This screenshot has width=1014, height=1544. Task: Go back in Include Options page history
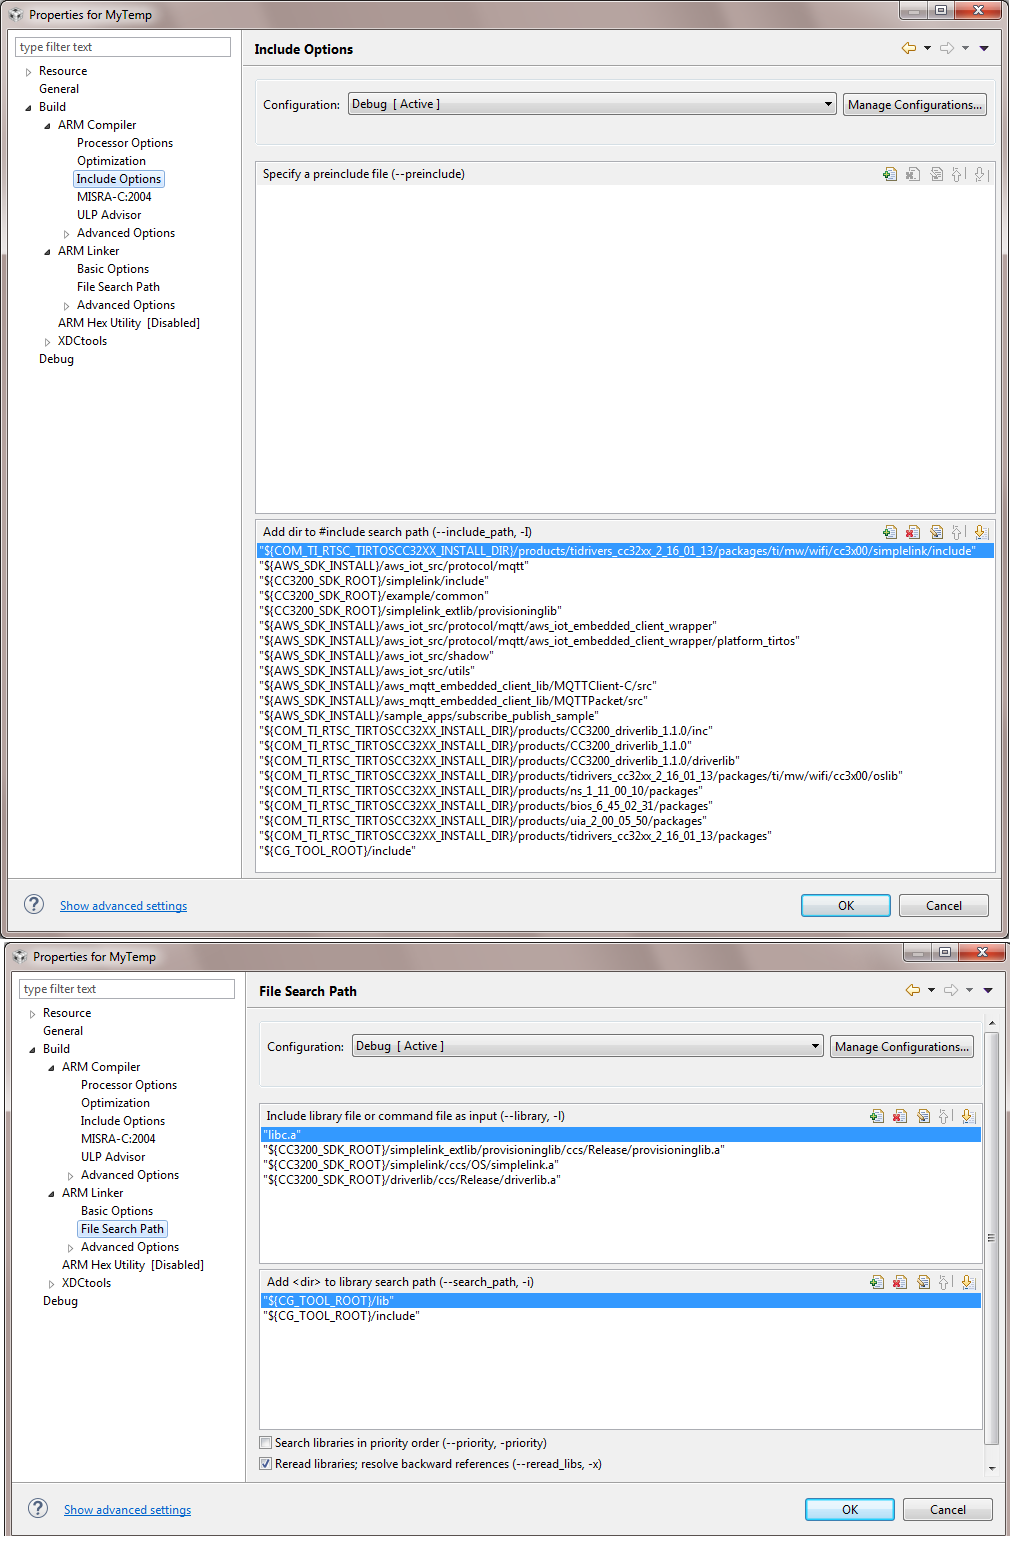908,48
